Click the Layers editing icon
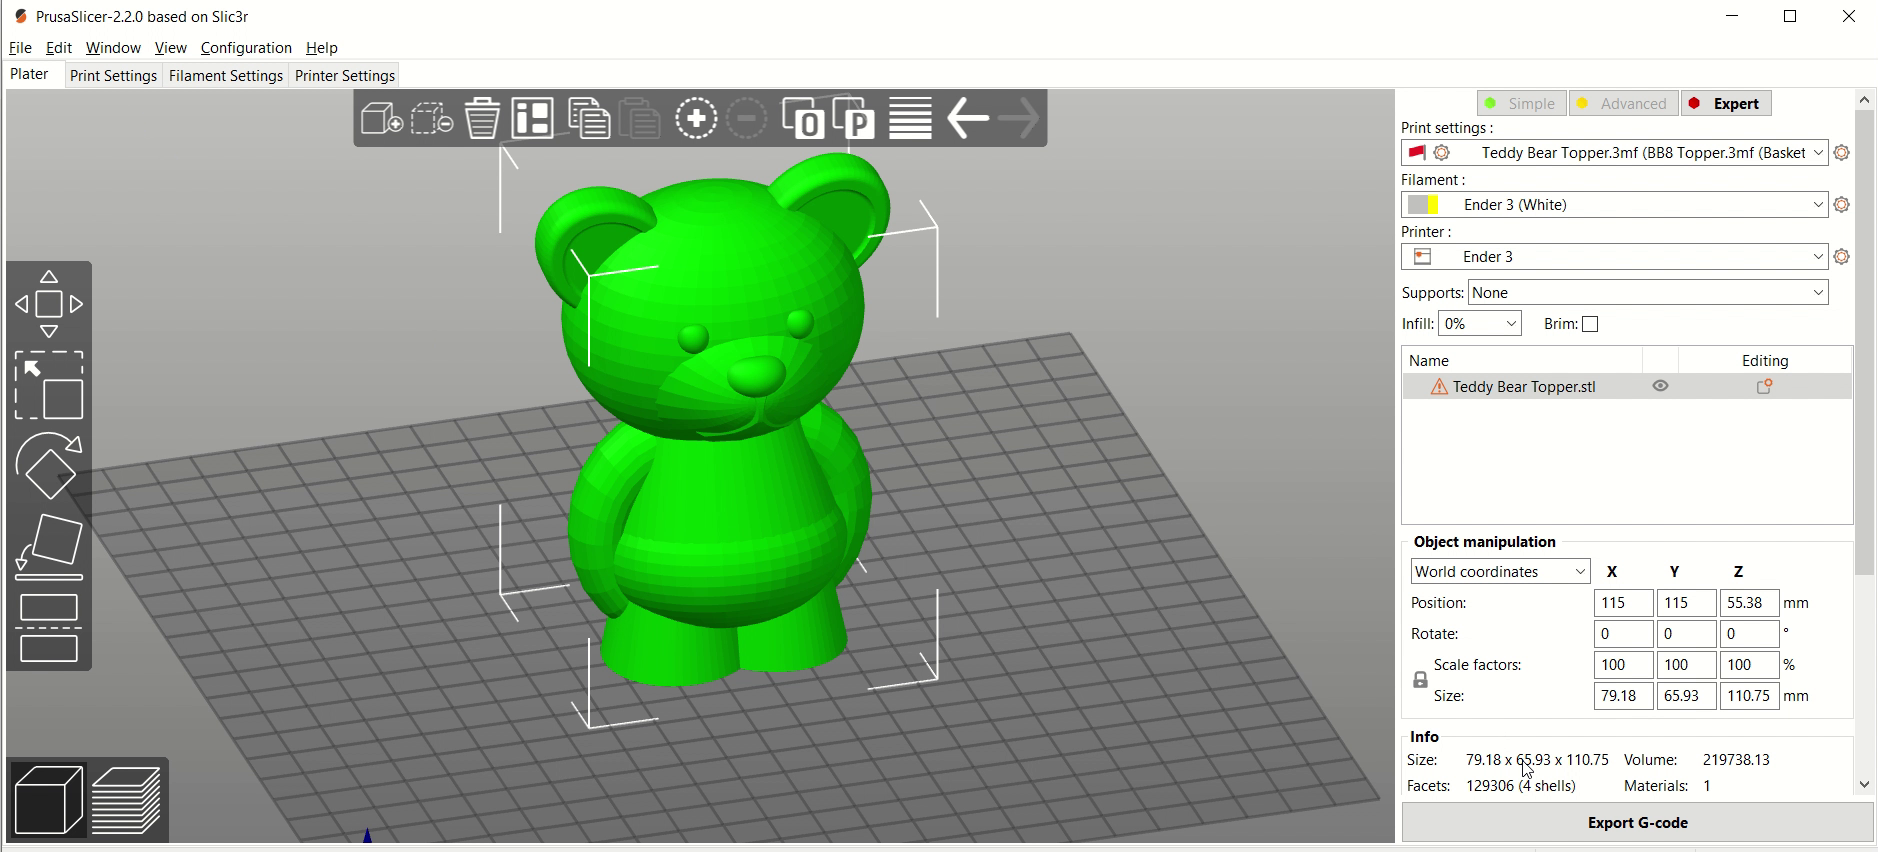The image size is (1878, 852). tap(910, 118)
